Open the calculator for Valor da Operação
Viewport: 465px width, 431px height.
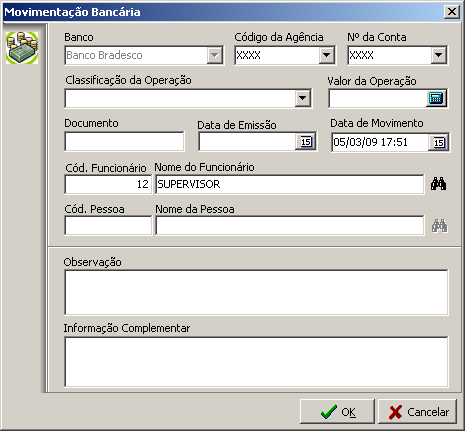tap(436, 98)
